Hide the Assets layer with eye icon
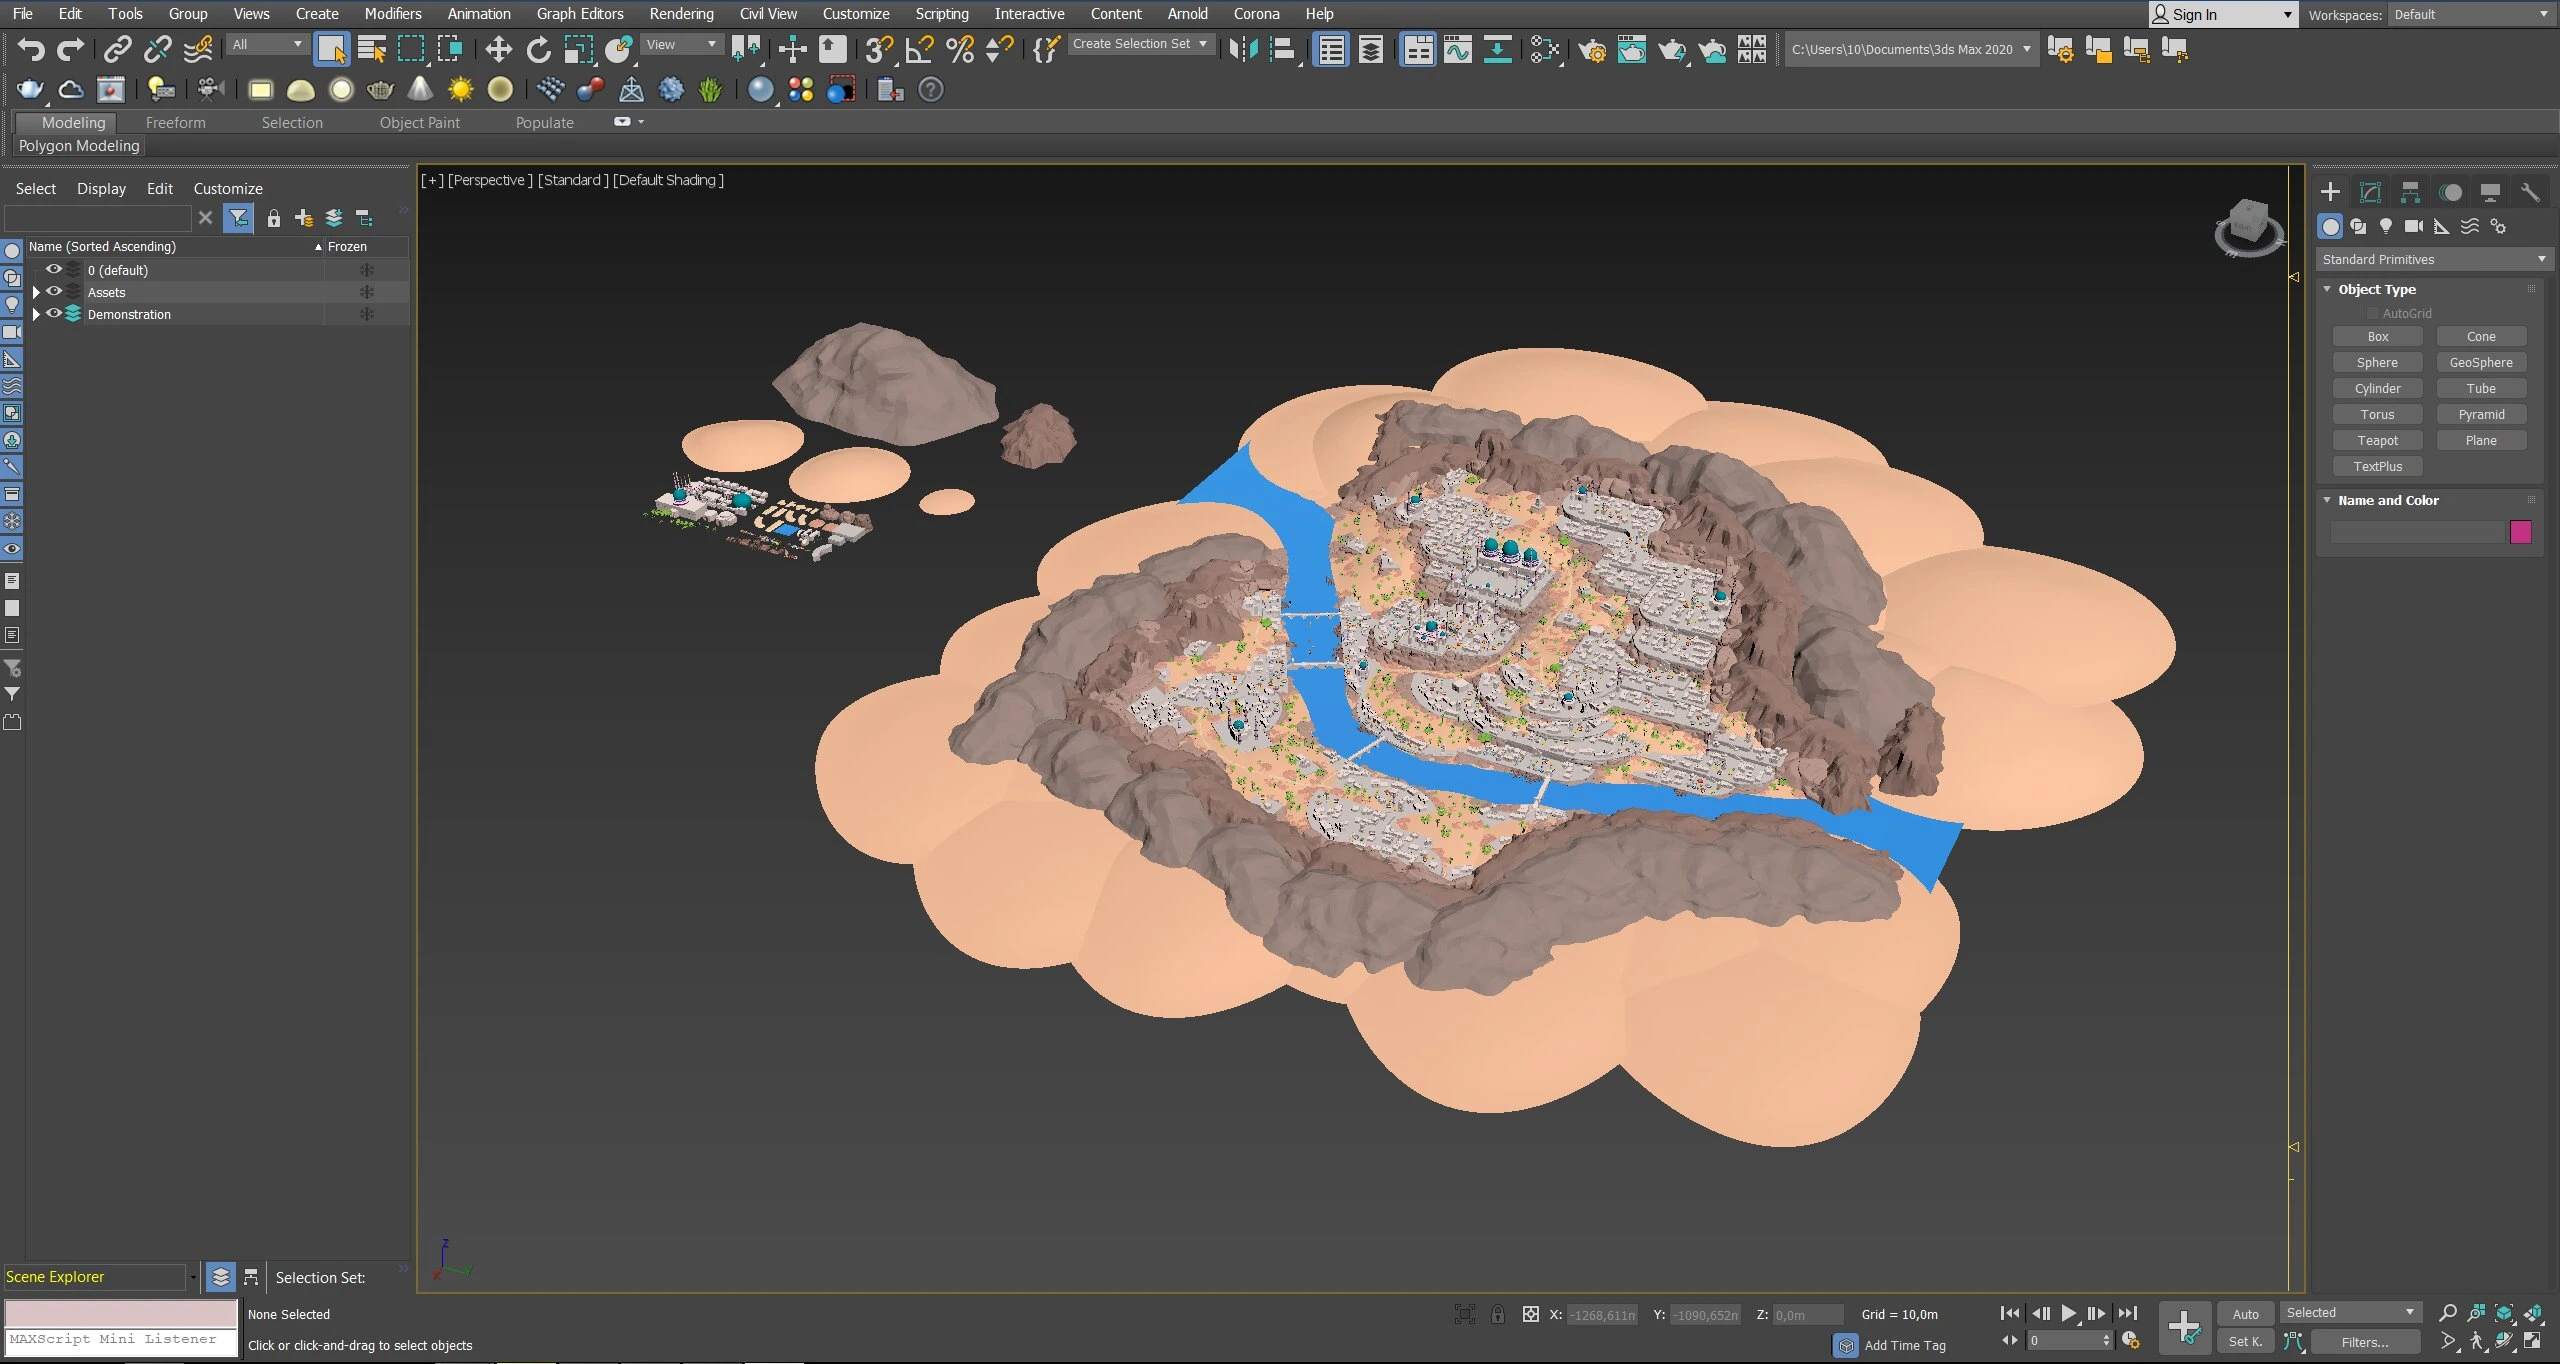The image size is (2560, 1364). click(x=54, y=292)
